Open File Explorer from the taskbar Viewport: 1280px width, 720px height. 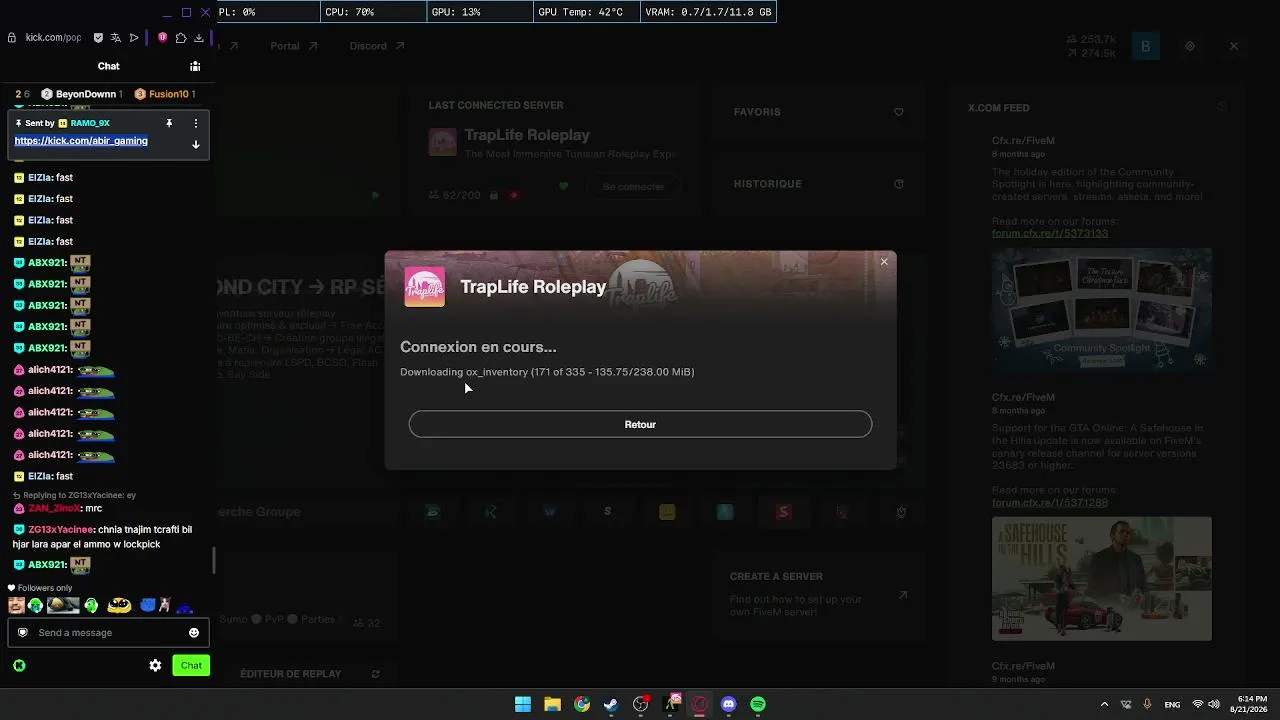pos(552,704)
